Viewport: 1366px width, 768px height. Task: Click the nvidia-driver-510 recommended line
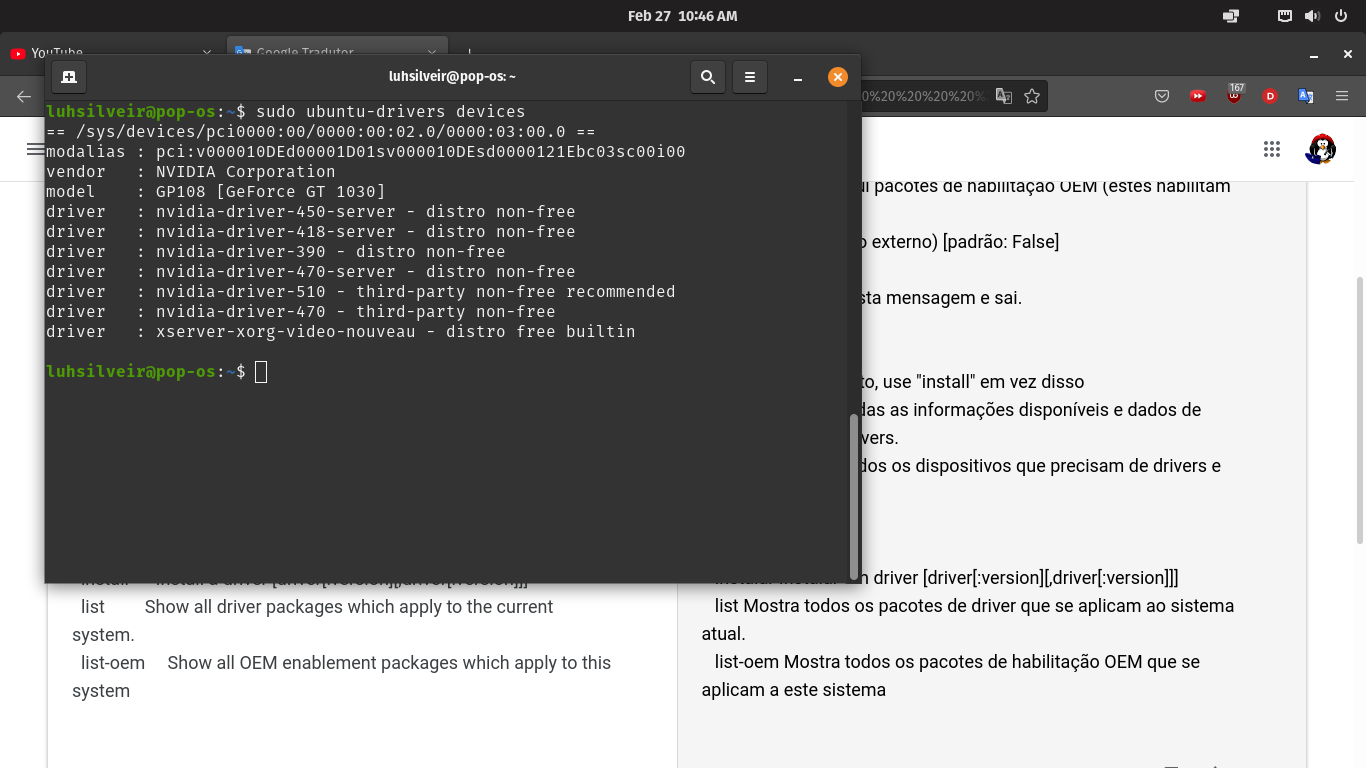pyautogui.click(x=361, y=292)
